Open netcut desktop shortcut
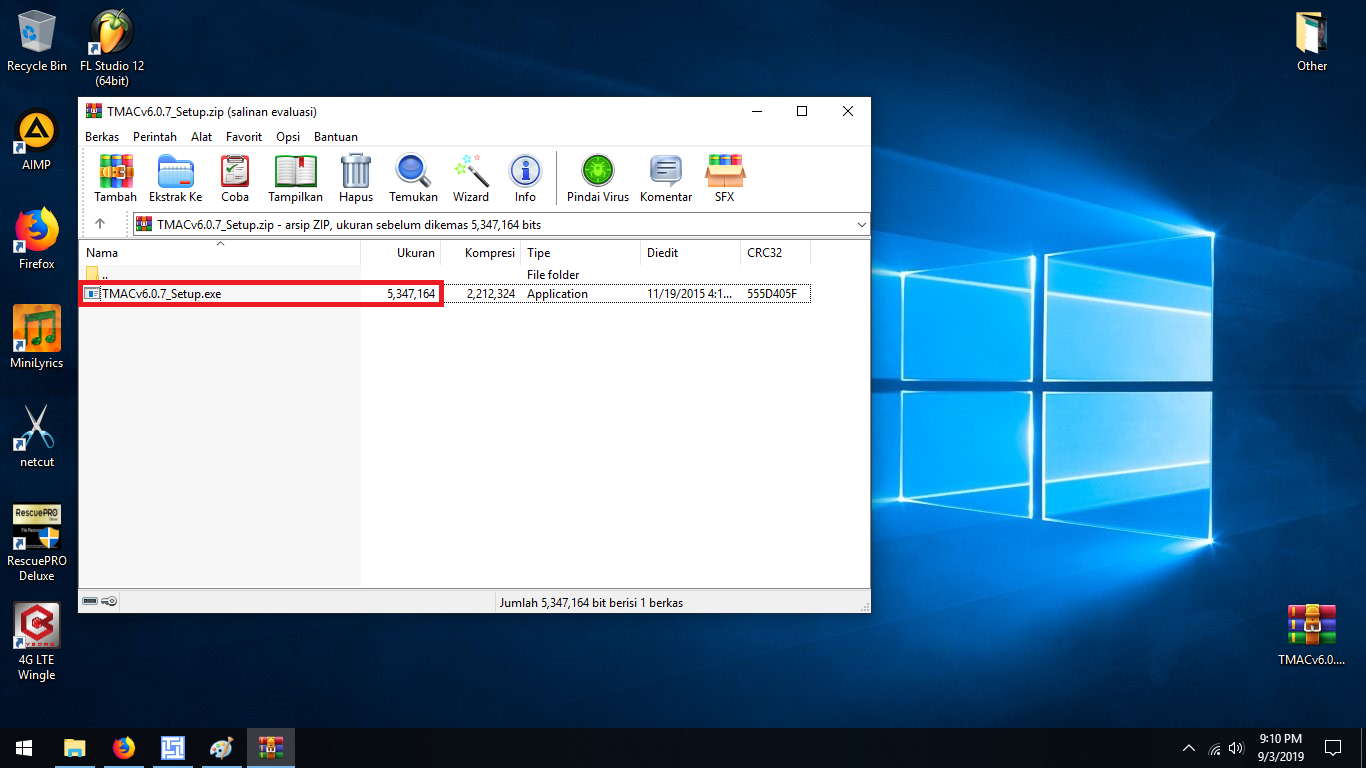1366x768 pixels. 37,437
